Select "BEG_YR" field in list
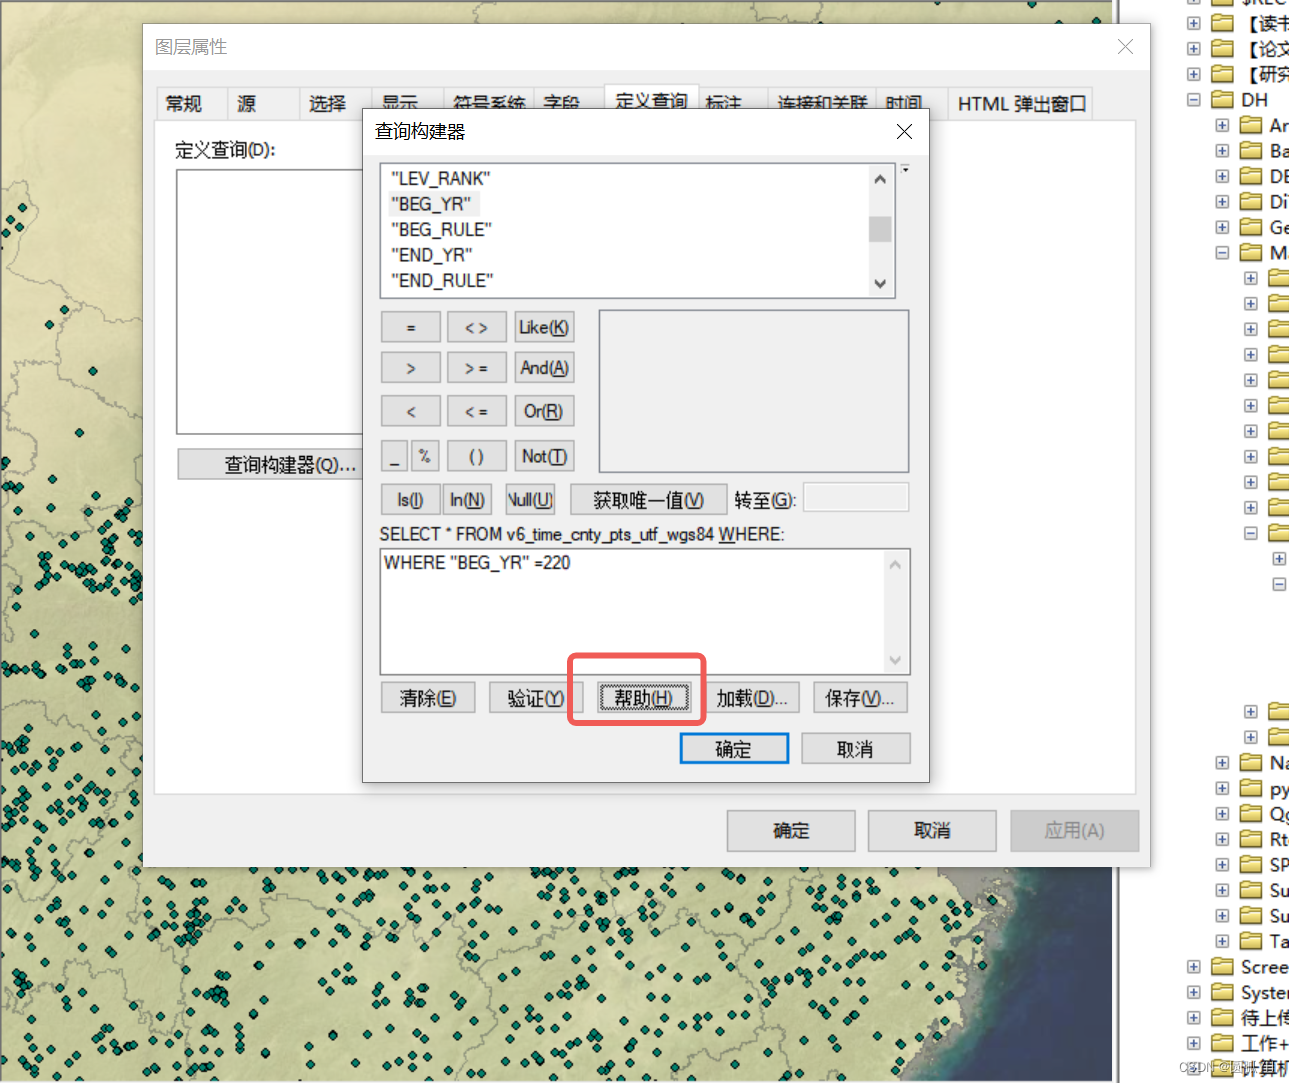The height and width of the screenshot is (1083, 1289). tap(431, 204)
